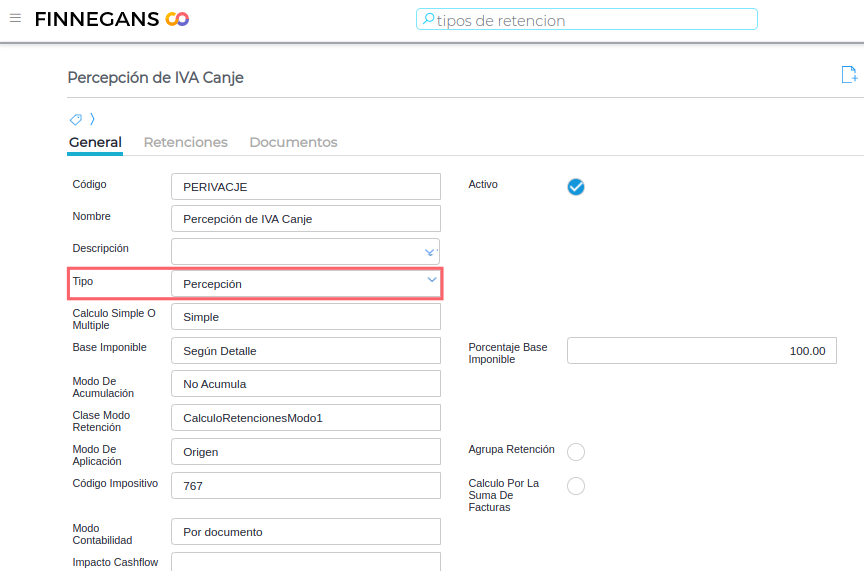Enable Agrupa Retención option
Screen dimensions: 864x571
coord(576,452)
